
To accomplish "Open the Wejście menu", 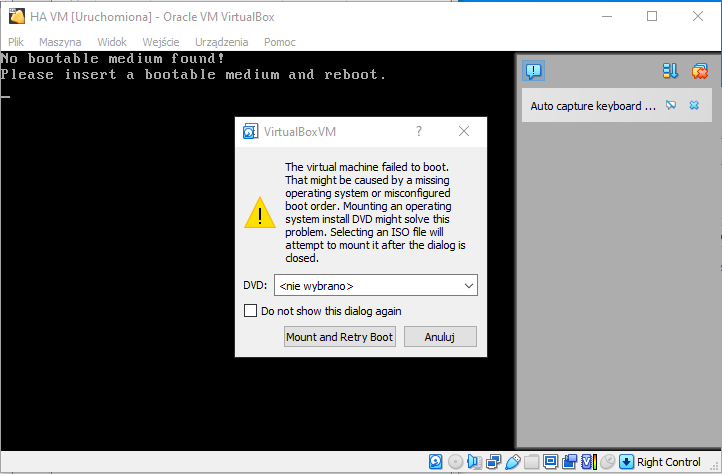I will 161,42.
